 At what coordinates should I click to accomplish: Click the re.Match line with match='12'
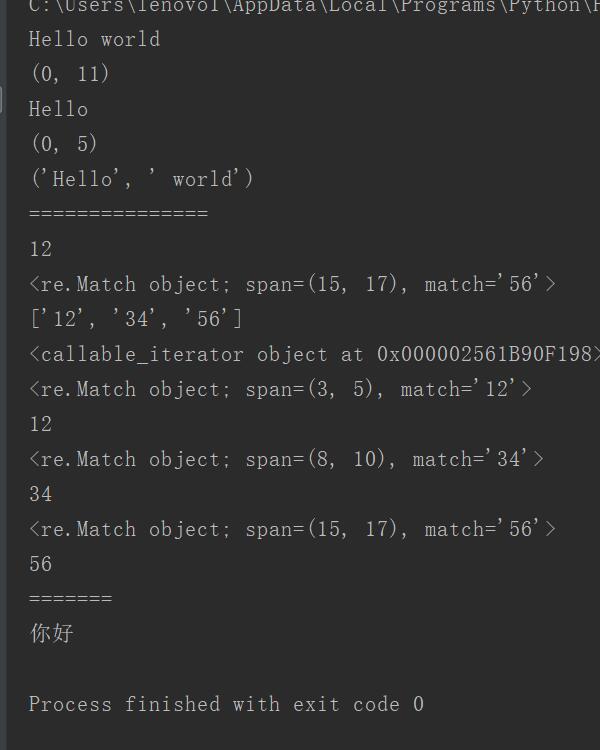pos(280,389)
